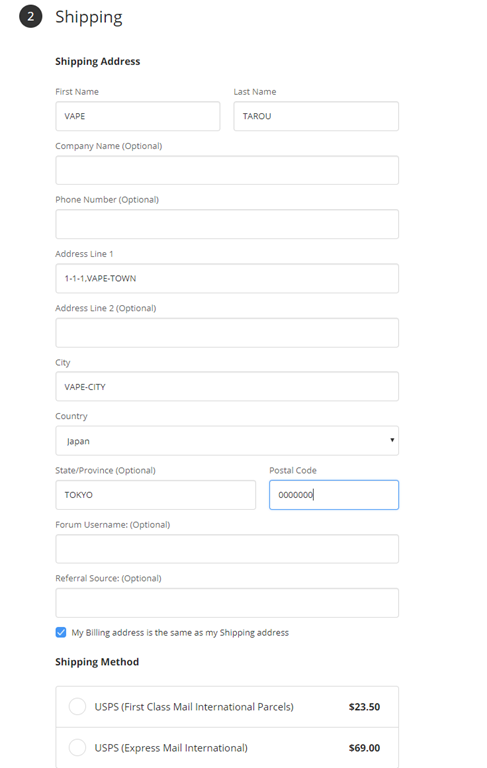The width and height of the screenshot is (487, 768).
Task: Click the Forum Username optional field
Action: click(227, 549)
